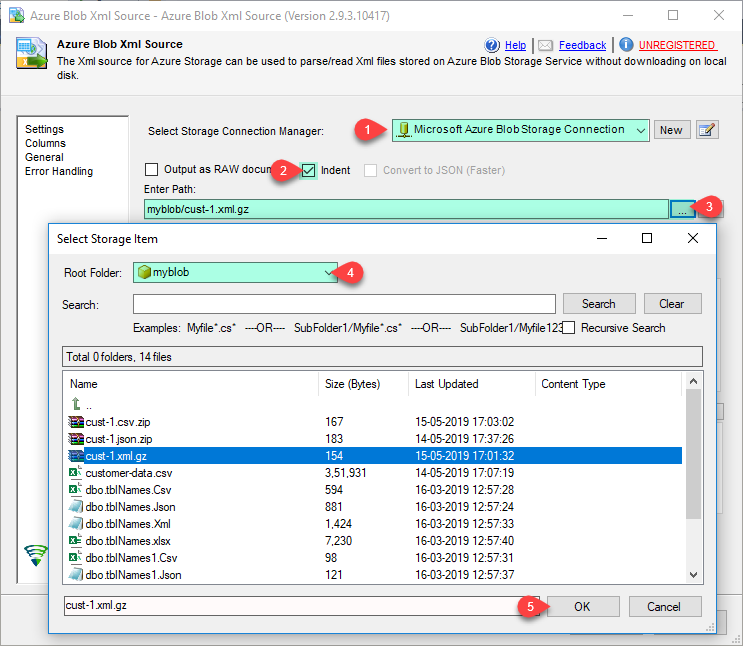The width and height of the screenshot is (743, 646).
Task: Close the Select Storage Item dialog
Action: click(693, 238)
